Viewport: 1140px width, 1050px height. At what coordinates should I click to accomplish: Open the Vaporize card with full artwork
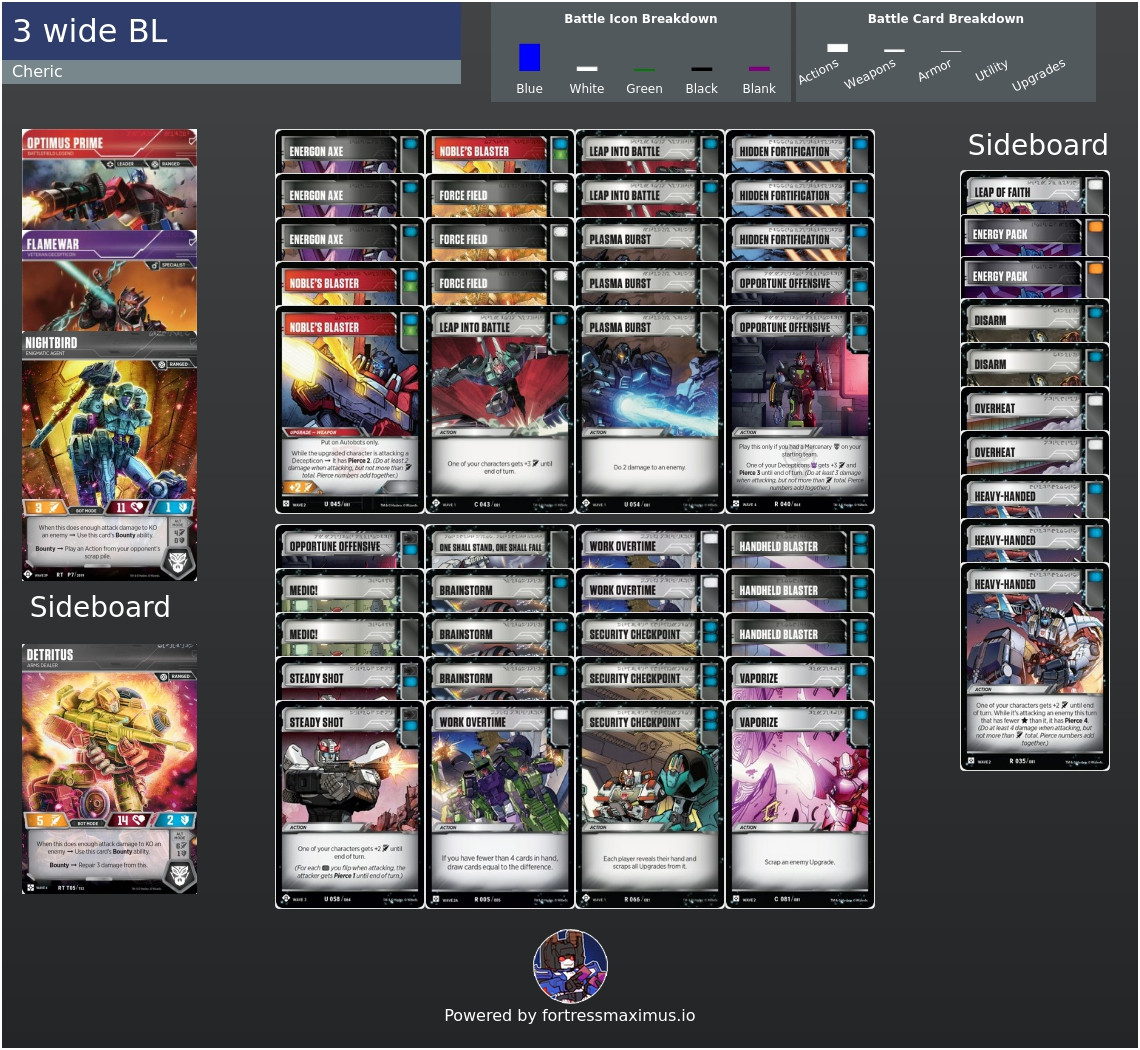pos(800,804)
